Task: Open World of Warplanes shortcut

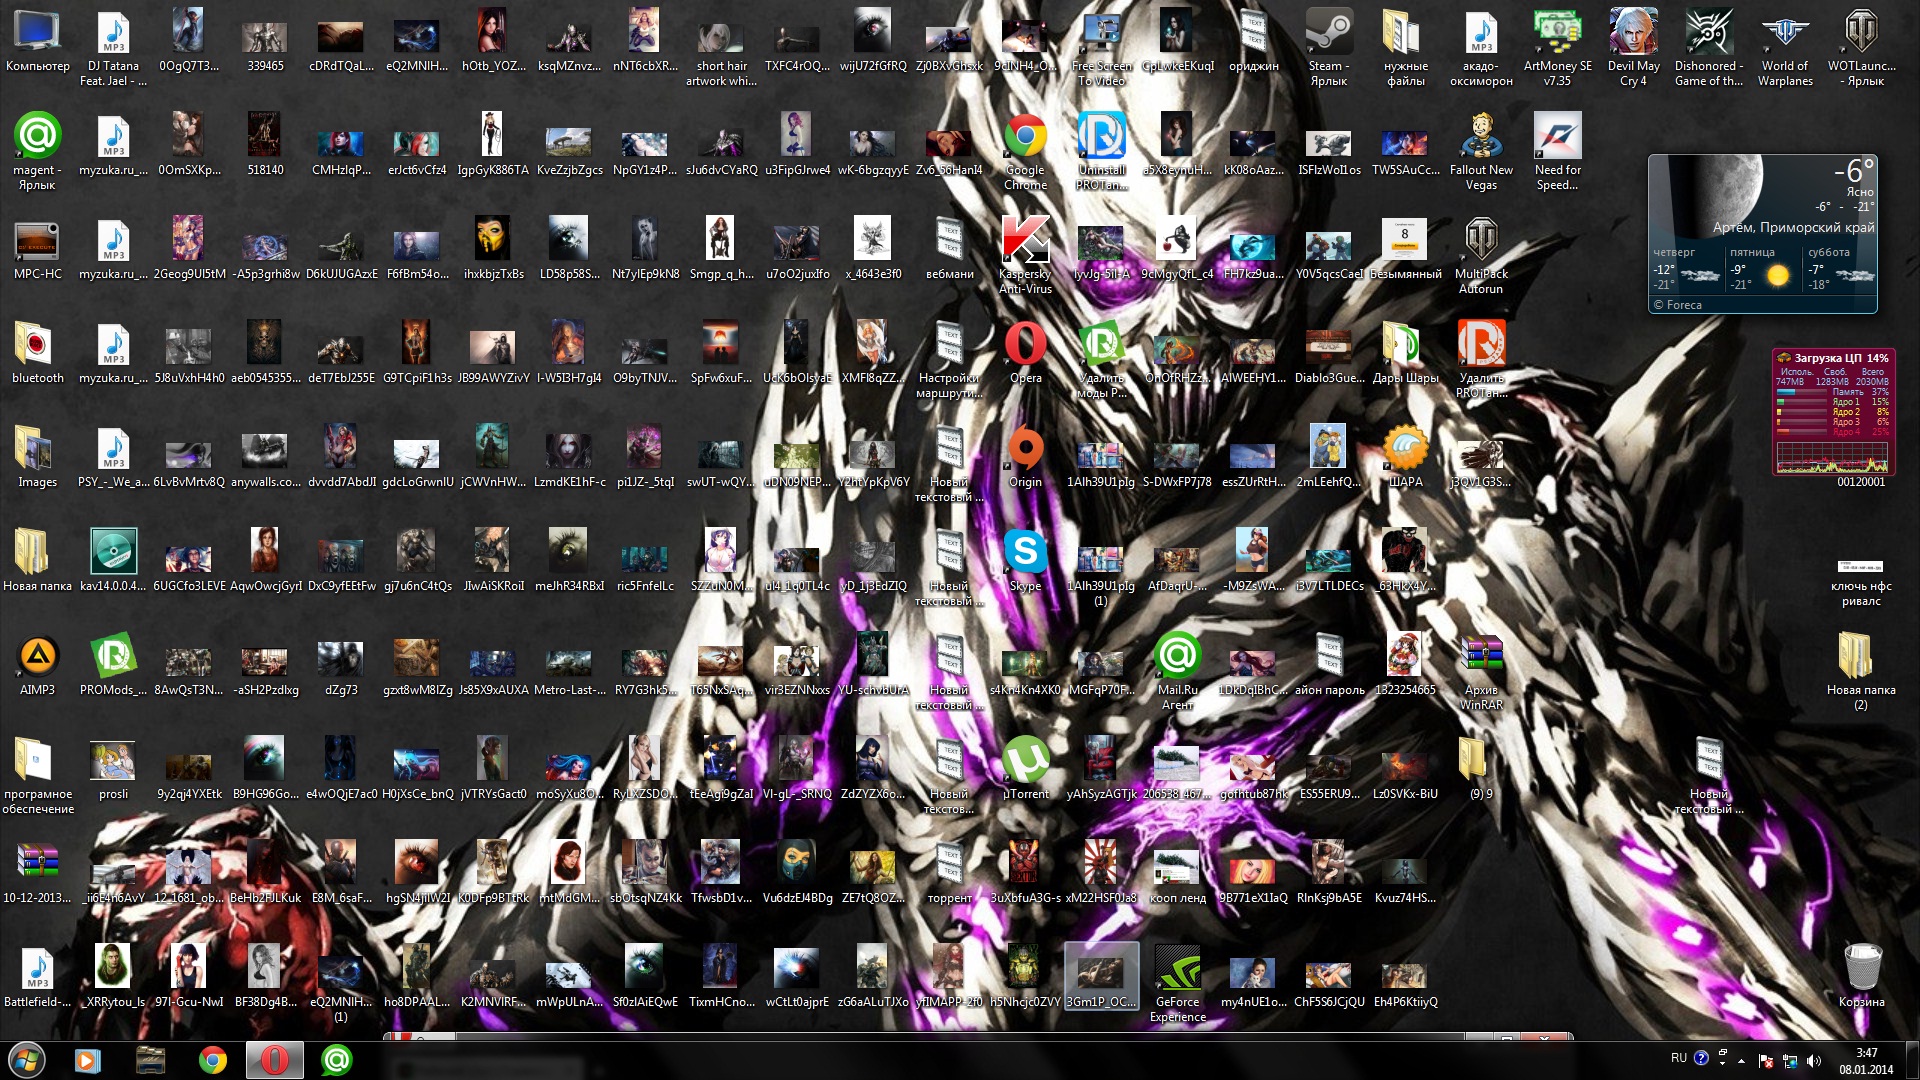Action: [x=1785, y=49]
